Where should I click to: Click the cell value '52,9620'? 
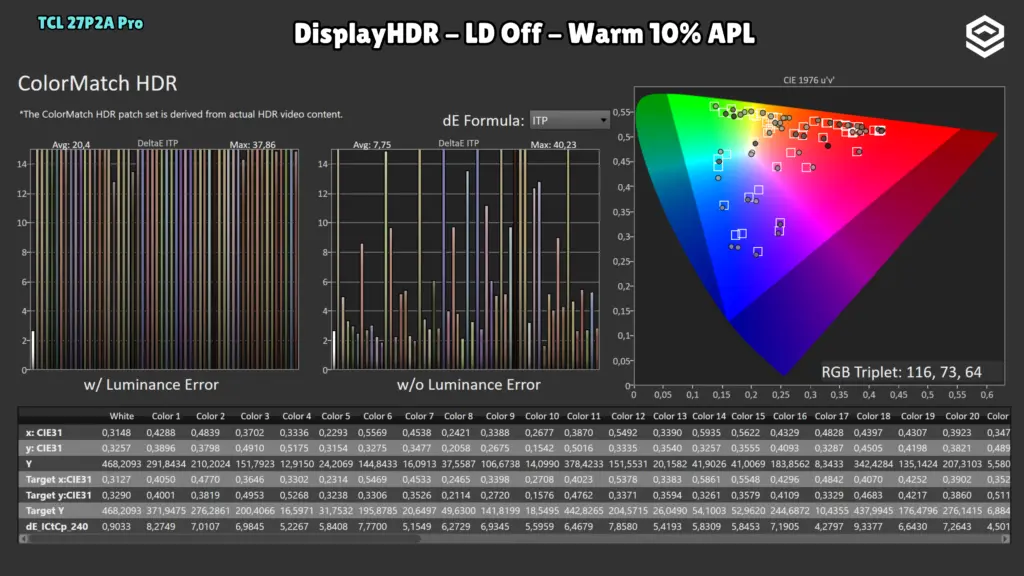748,511
